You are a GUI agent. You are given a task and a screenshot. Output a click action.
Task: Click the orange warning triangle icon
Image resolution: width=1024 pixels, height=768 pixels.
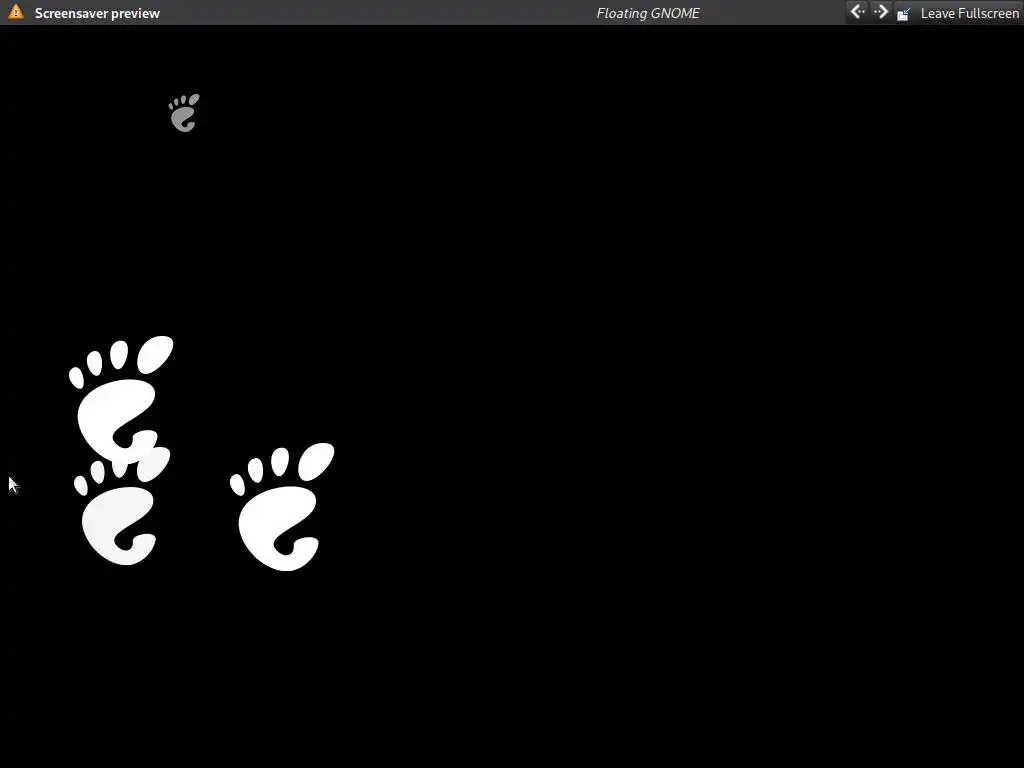[x=16, y=12]
